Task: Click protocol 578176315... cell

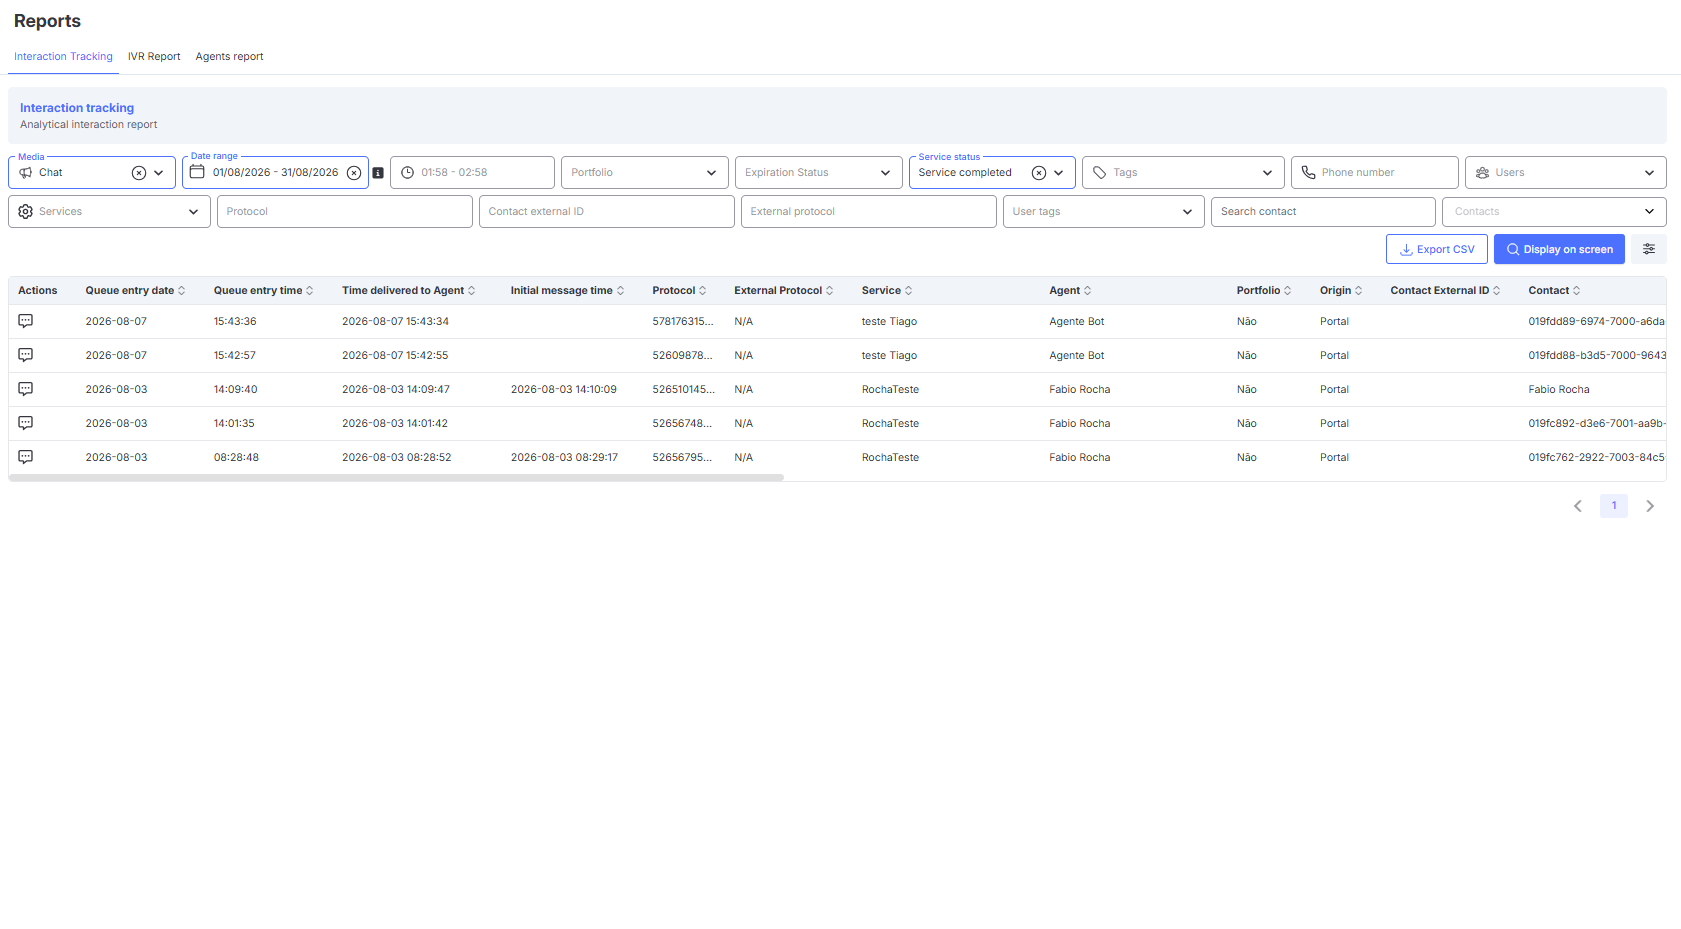Action: pyautogui.click(x=683, y=322)
